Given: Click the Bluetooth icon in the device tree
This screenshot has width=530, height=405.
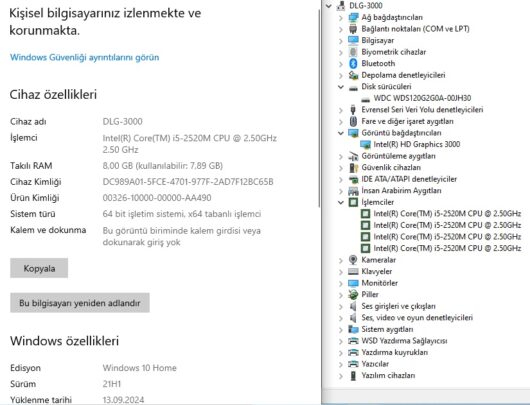Looking at the screenshot, I should pos(353,63).
